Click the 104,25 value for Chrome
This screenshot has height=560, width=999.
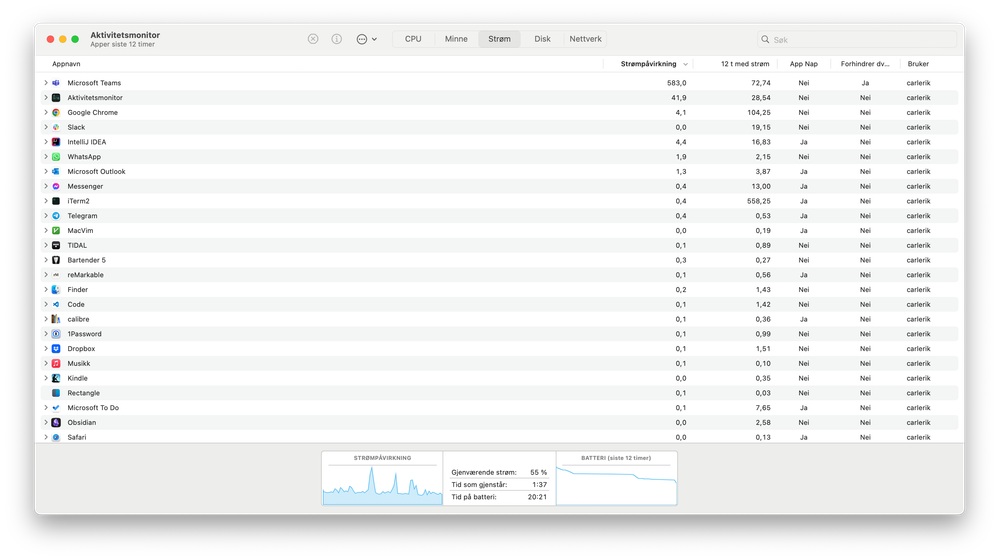(x=759, y=112)
